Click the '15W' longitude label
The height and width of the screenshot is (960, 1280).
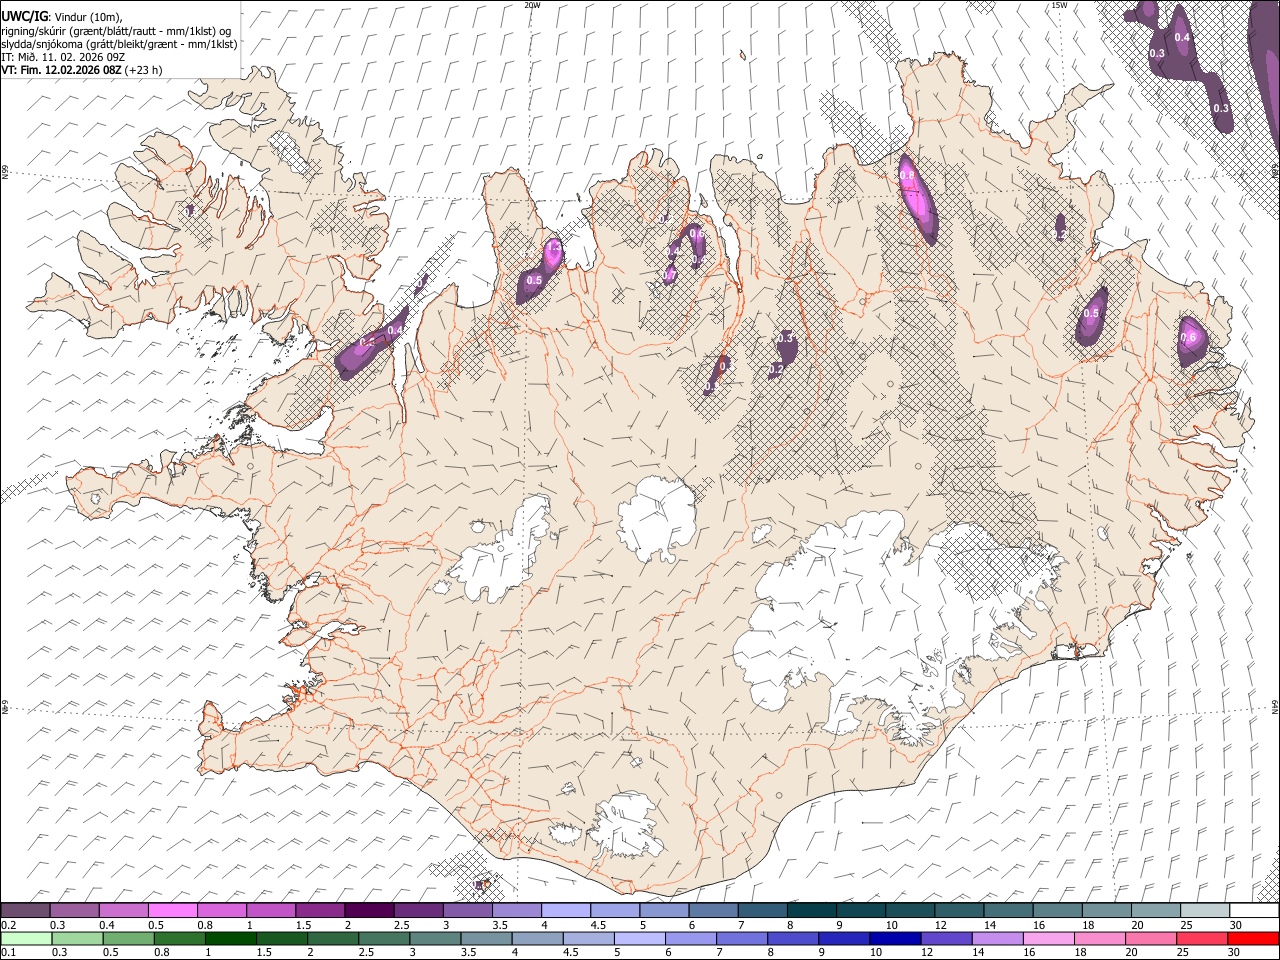coord(1058,5)
